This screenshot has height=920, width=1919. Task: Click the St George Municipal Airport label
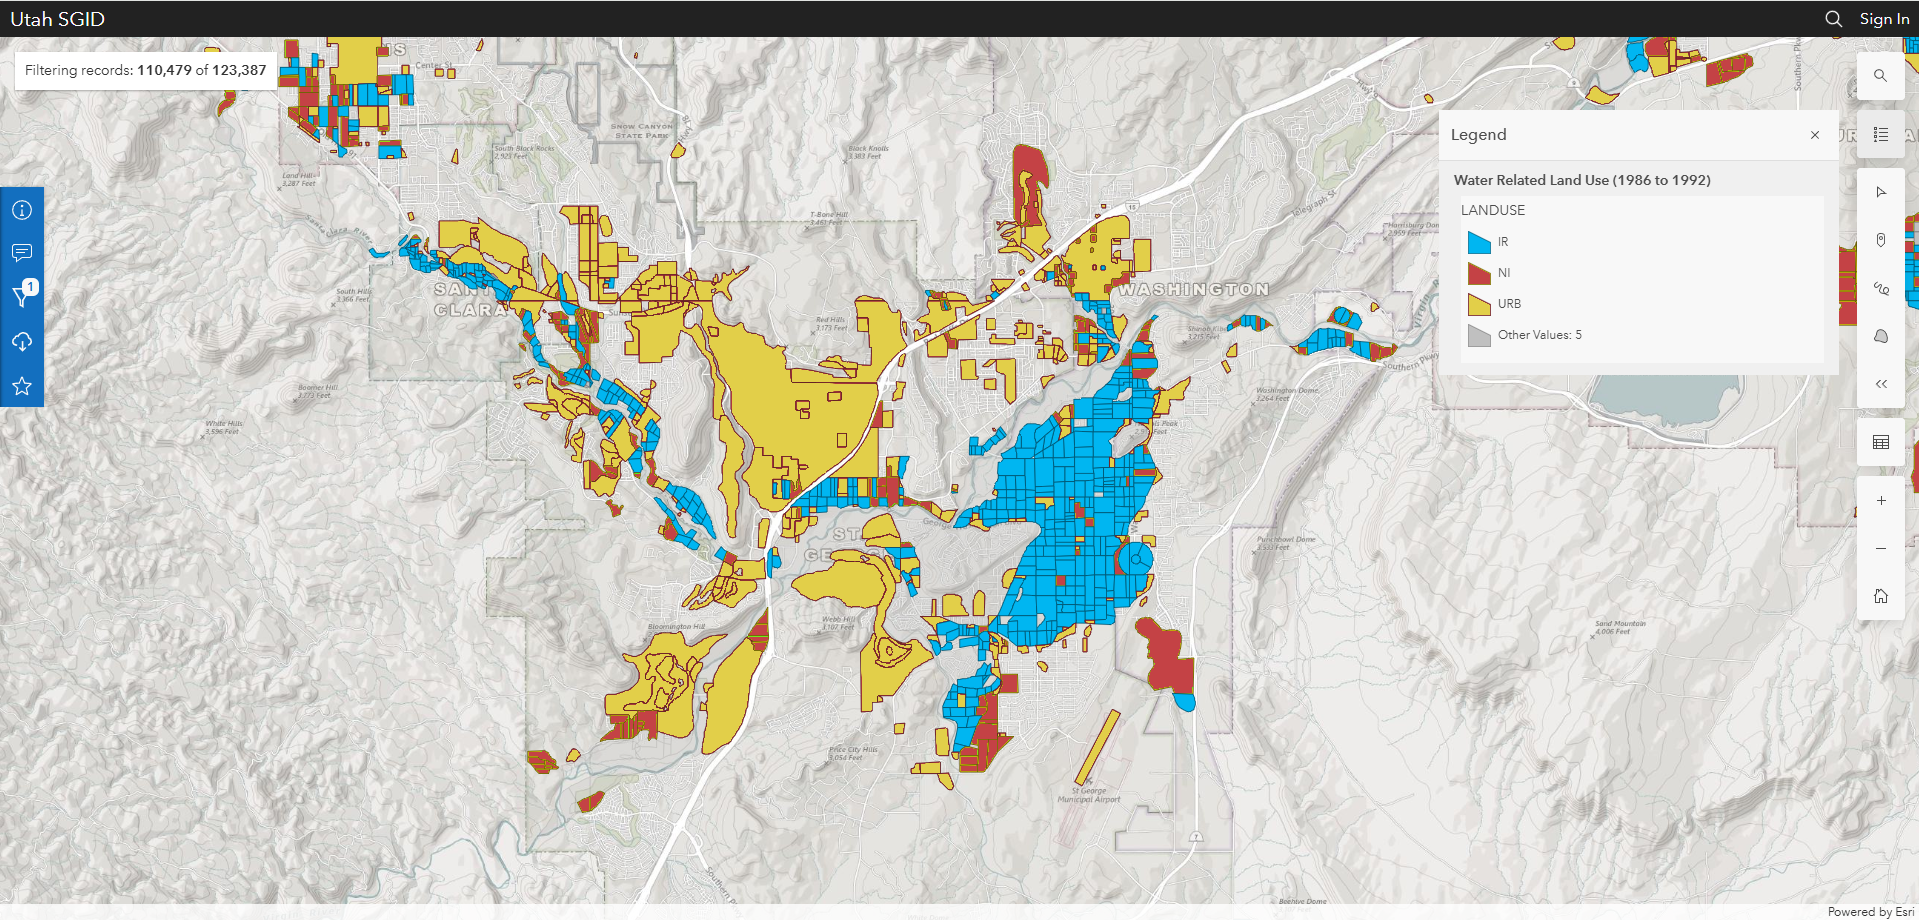[1089, 795]
